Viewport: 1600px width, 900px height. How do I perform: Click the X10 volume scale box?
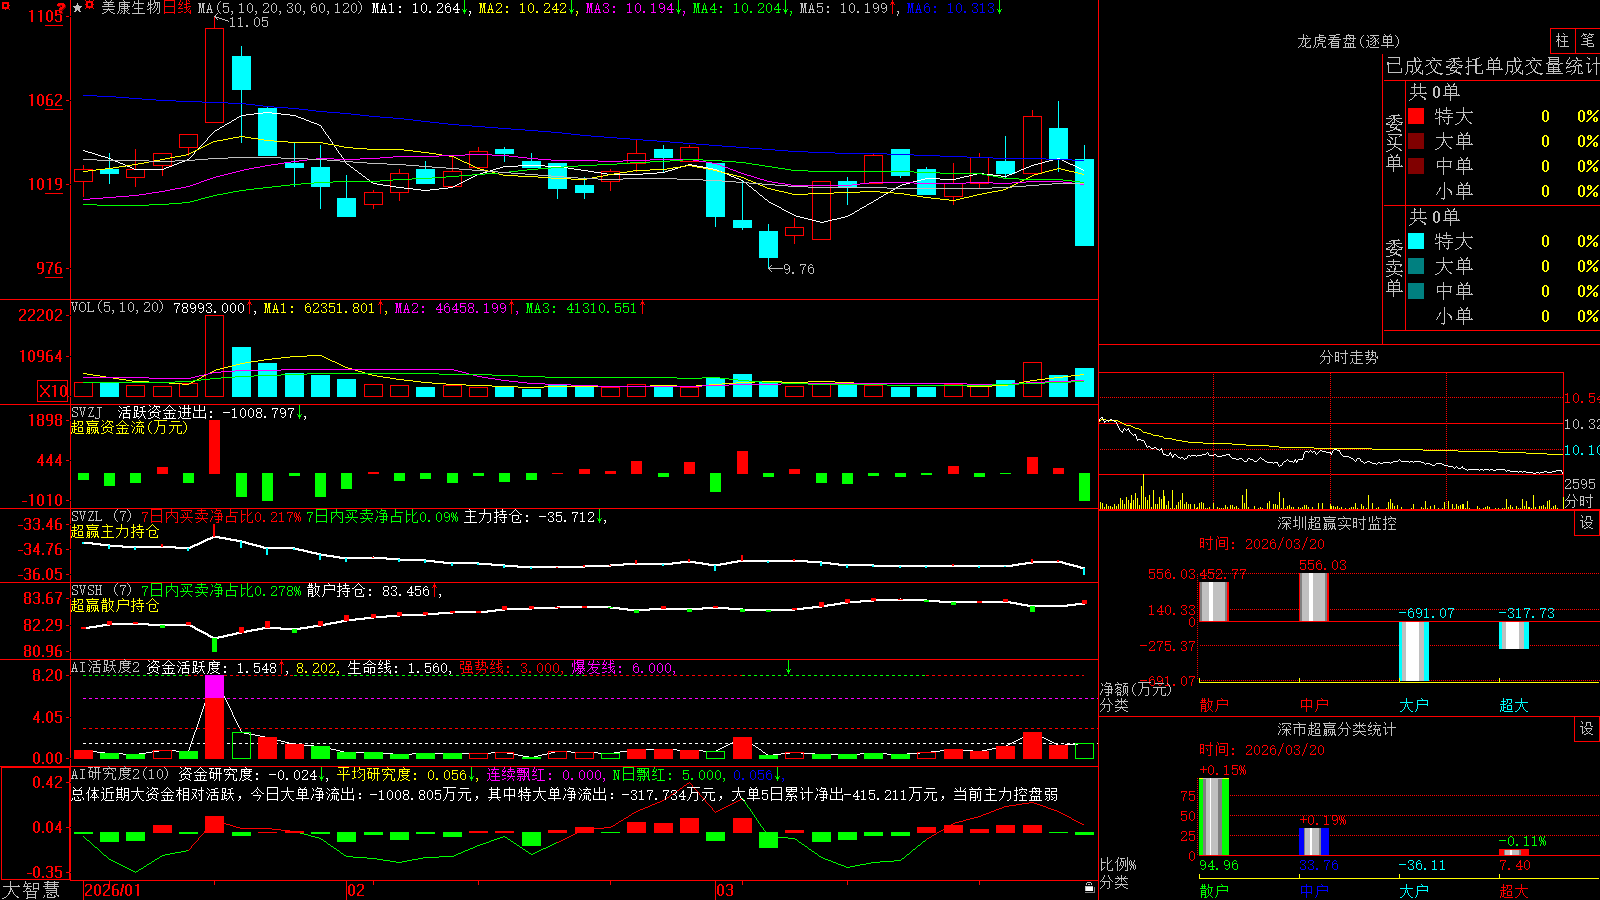[53, 391]
